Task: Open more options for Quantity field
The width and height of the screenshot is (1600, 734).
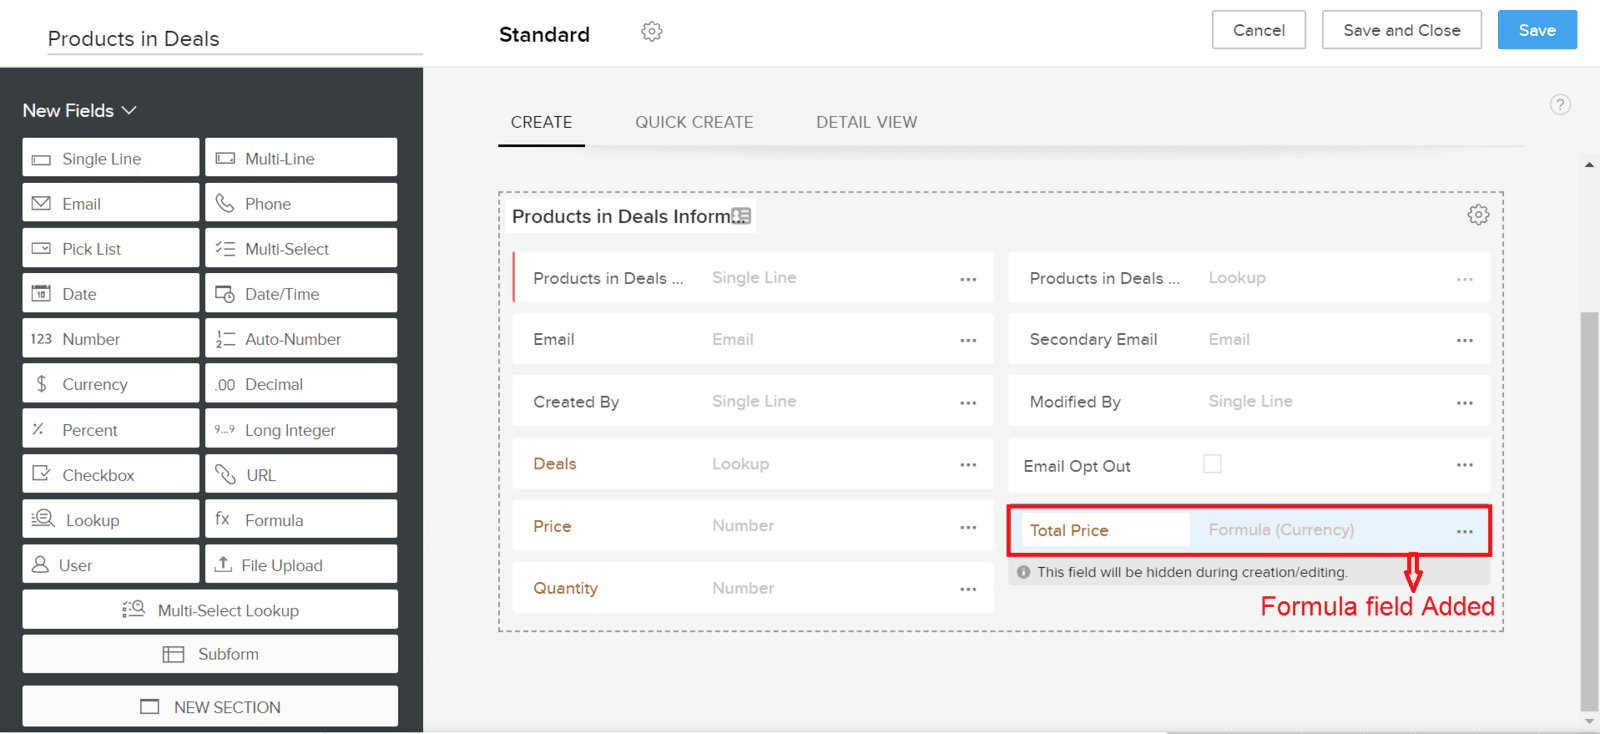Action: (x=968, y=589)
